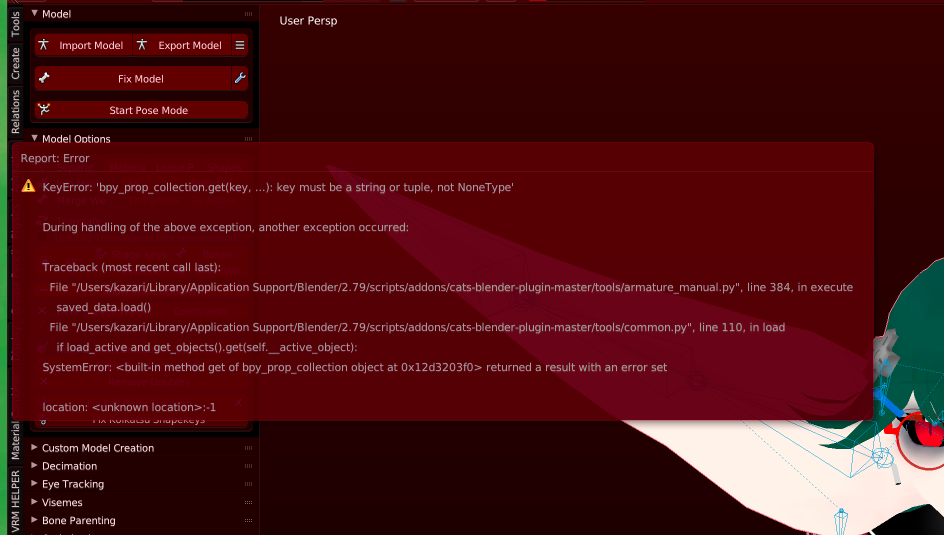944x535 pixels.
Task: Click the Export Model button
Action: (x=182, y=45)
